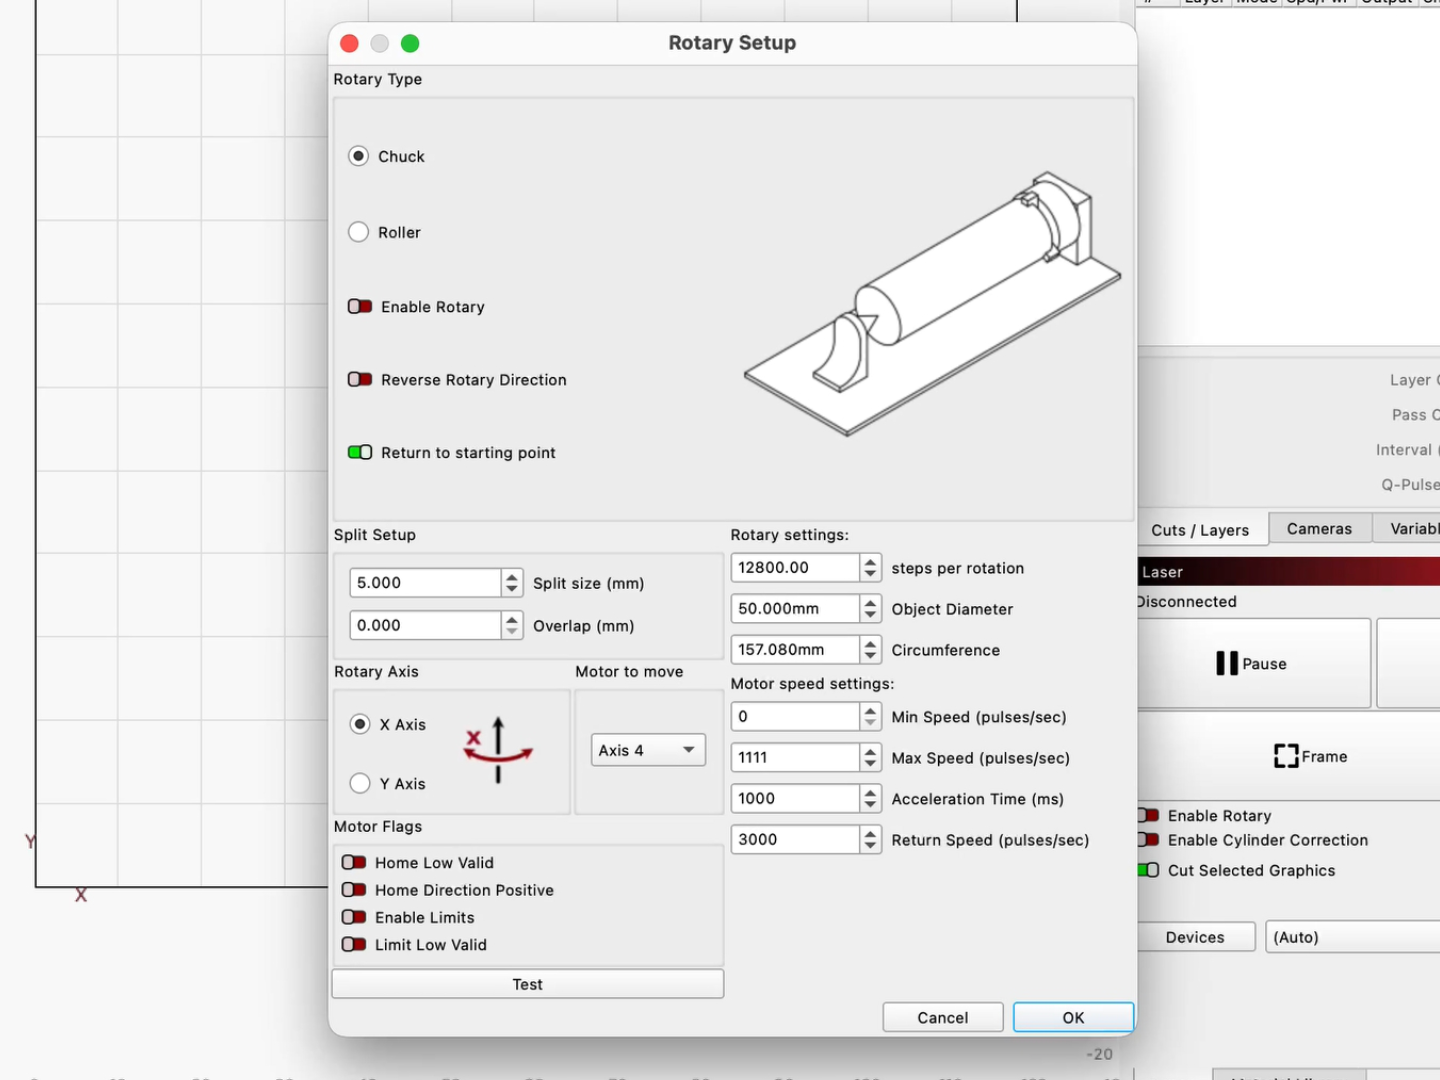1440x1080 pixels.
Task: Toggle Enable Rotary in Rotary Setup dialog
Action: click(360, 306)
